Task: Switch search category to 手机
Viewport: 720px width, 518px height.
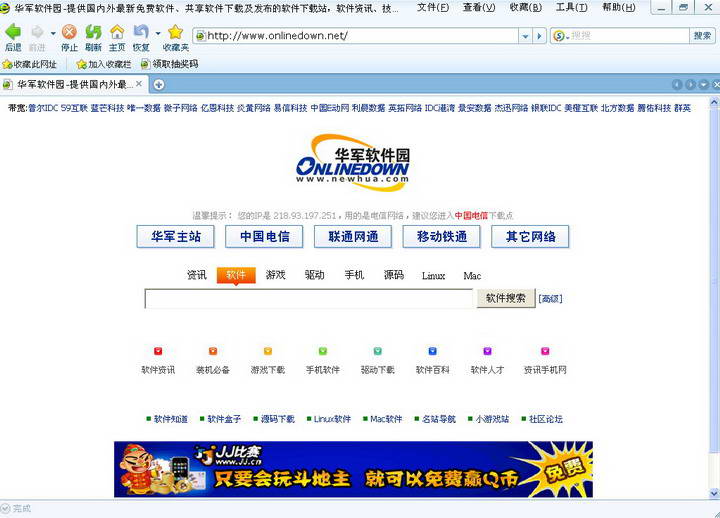Action: click(354, 275)
